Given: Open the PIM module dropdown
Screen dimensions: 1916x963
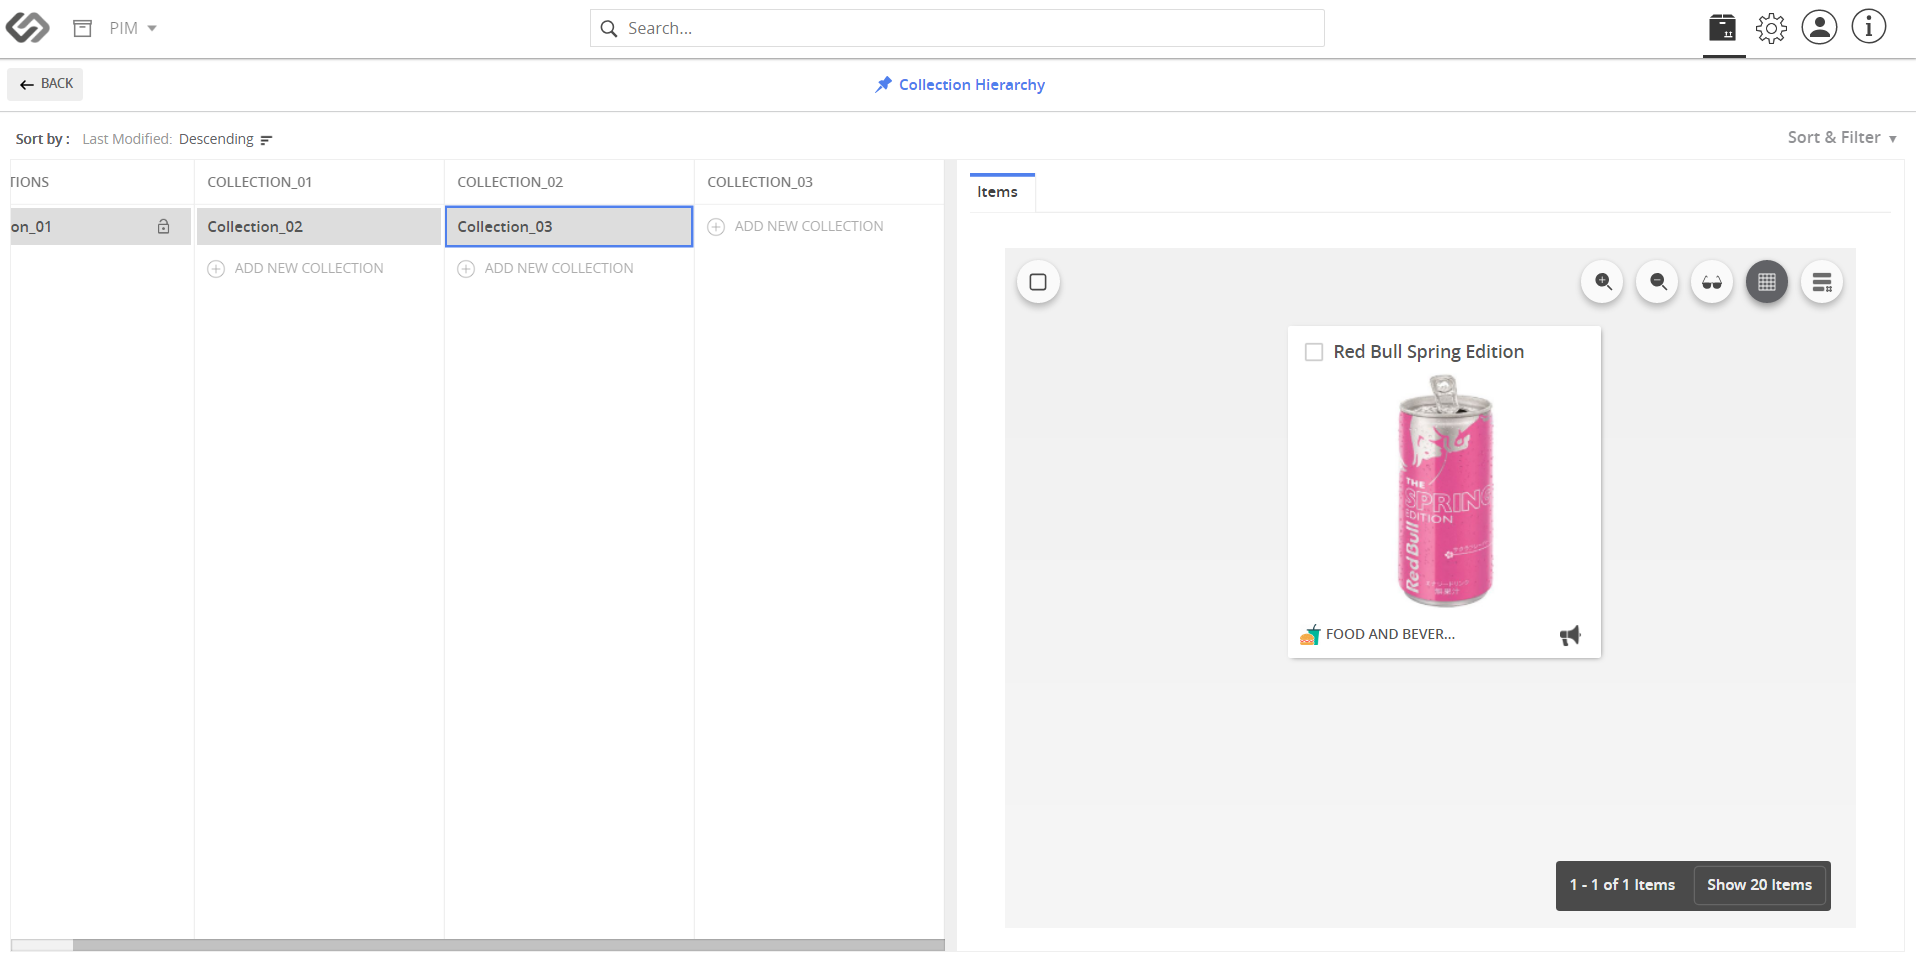Looking at the screenshot, I should click(133, 28).
